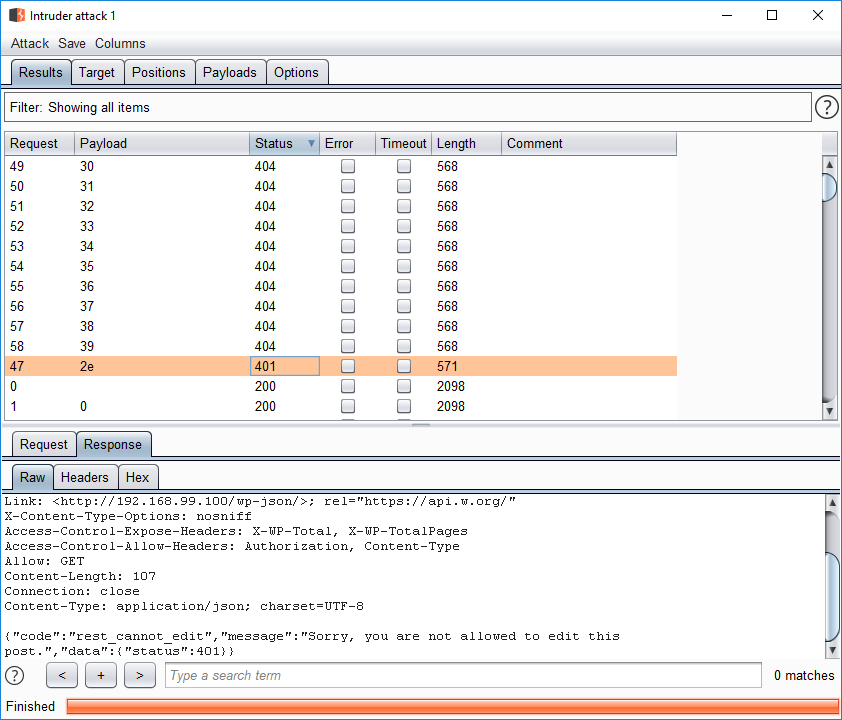Click the plus search options button

tap(101, 675)
